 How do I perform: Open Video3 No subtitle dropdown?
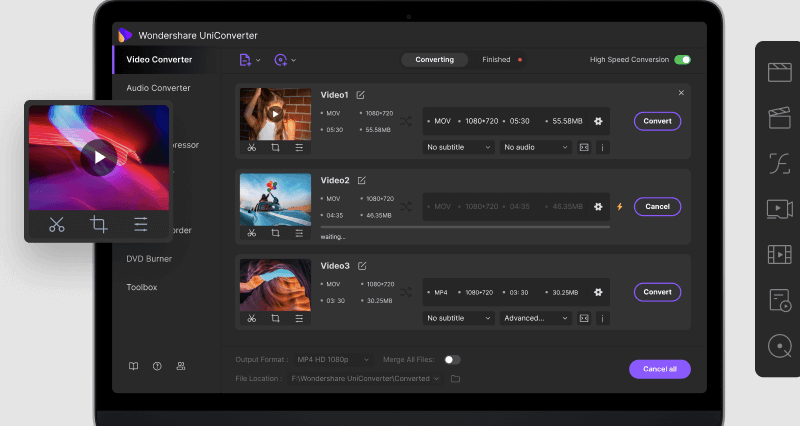[x=458, y=318]
